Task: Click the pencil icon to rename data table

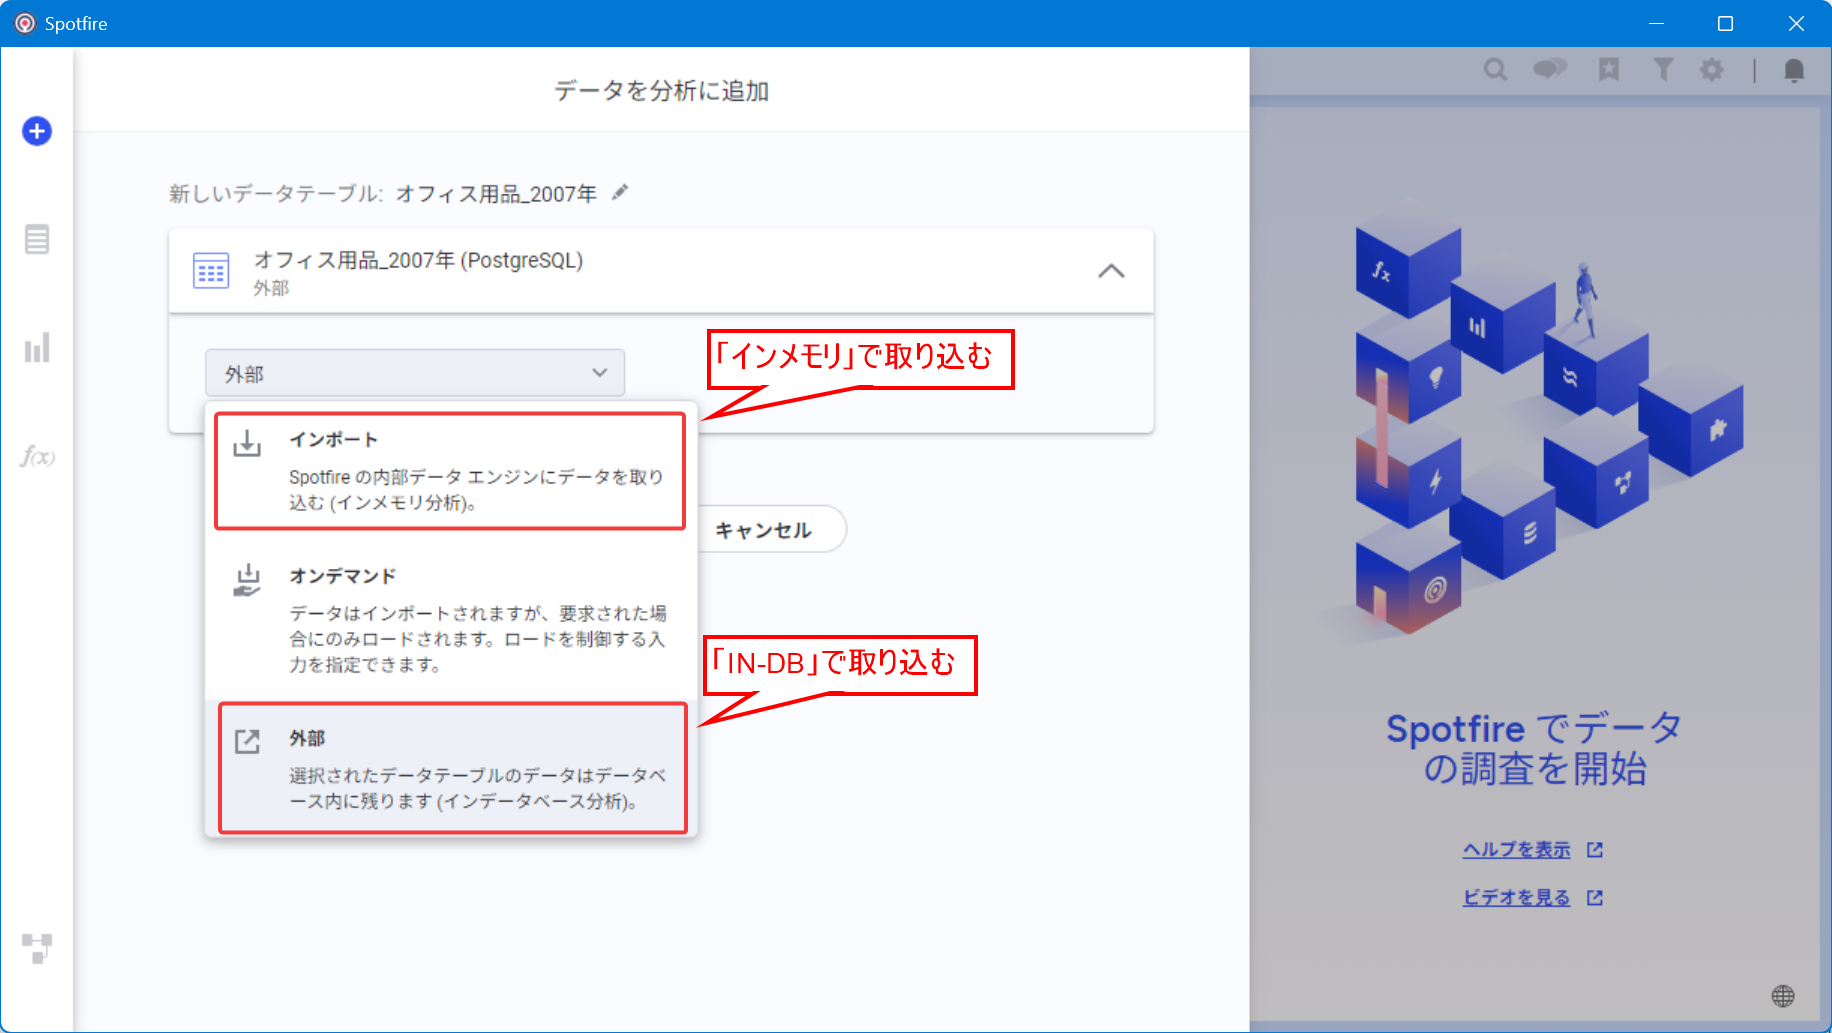Action: pos(620,192)
